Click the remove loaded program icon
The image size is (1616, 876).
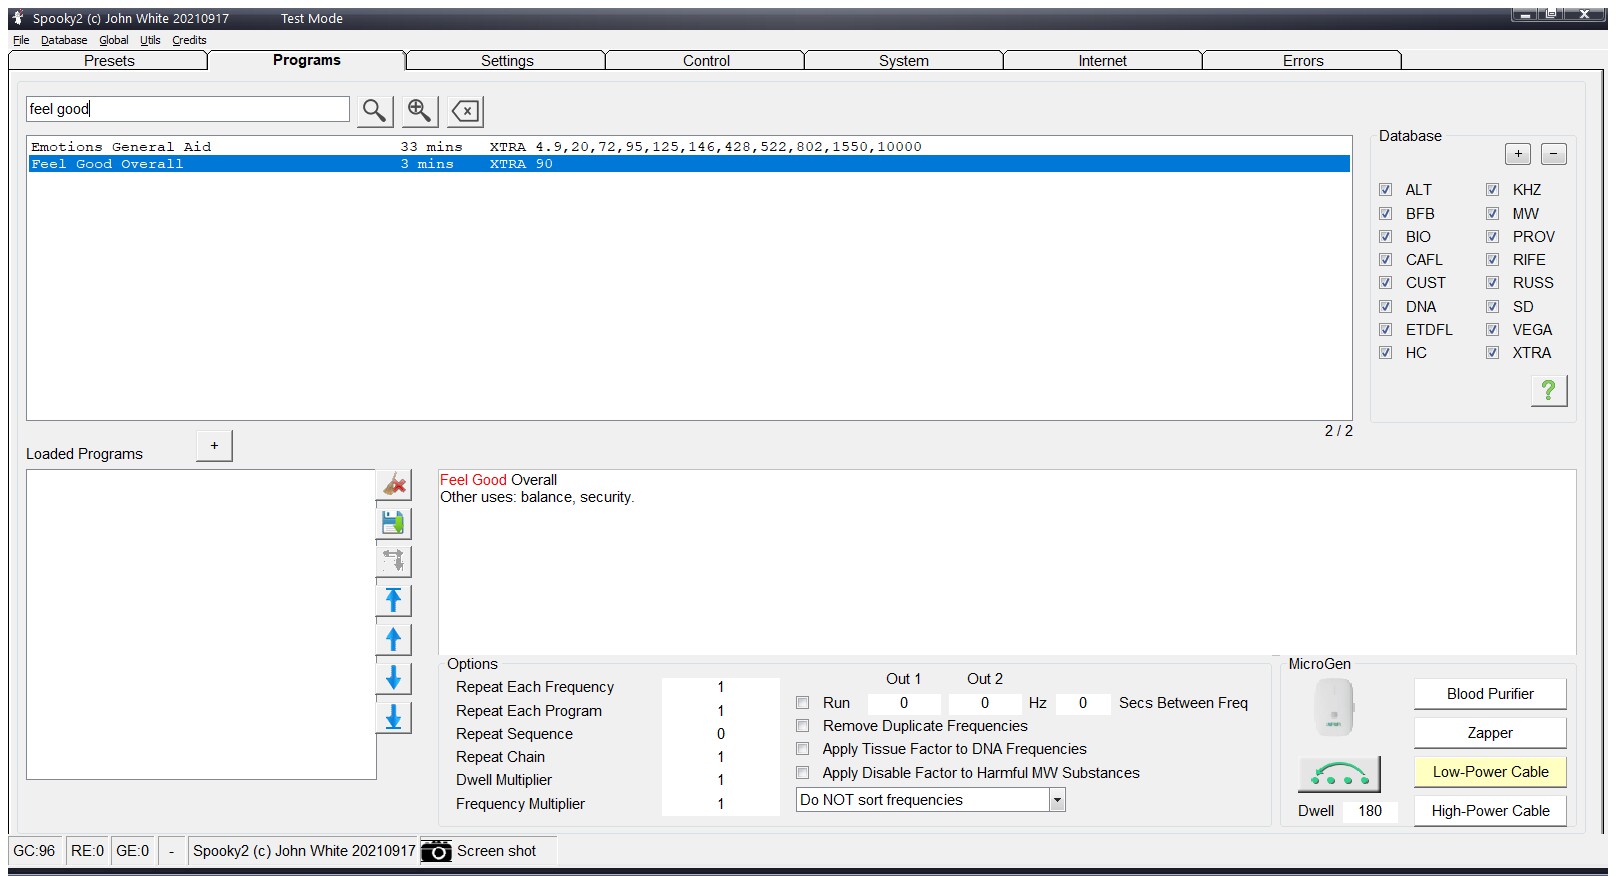coord(394,485)
